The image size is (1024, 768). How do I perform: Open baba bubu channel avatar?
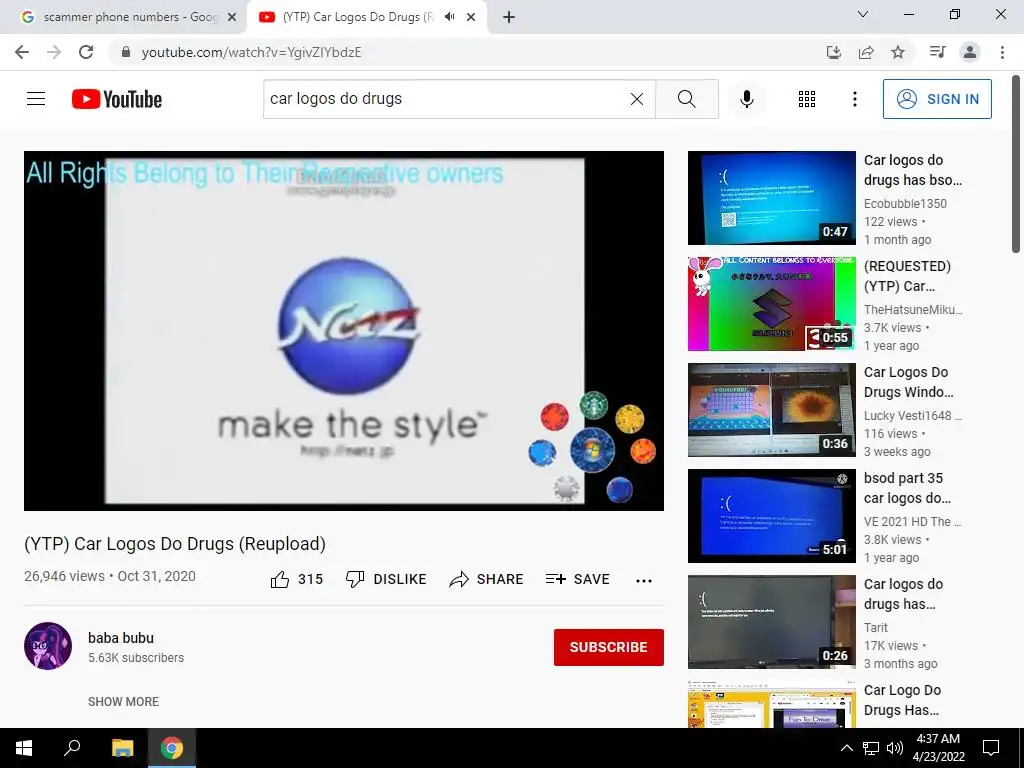click(x=48, y=646)
